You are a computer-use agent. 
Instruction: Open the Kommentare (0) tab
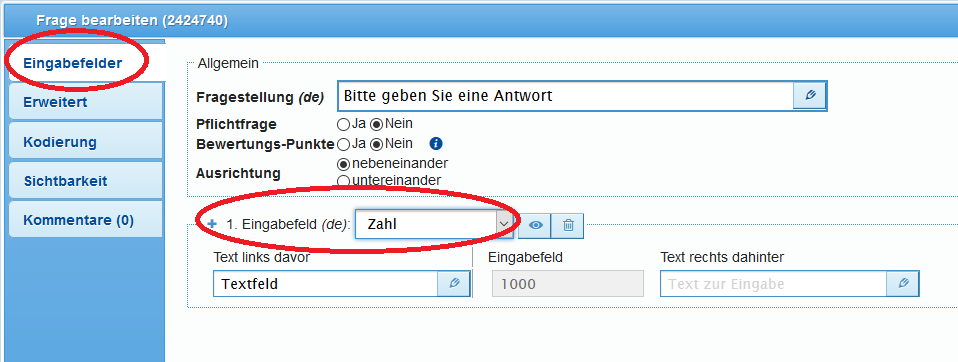[x=86, y=220]
